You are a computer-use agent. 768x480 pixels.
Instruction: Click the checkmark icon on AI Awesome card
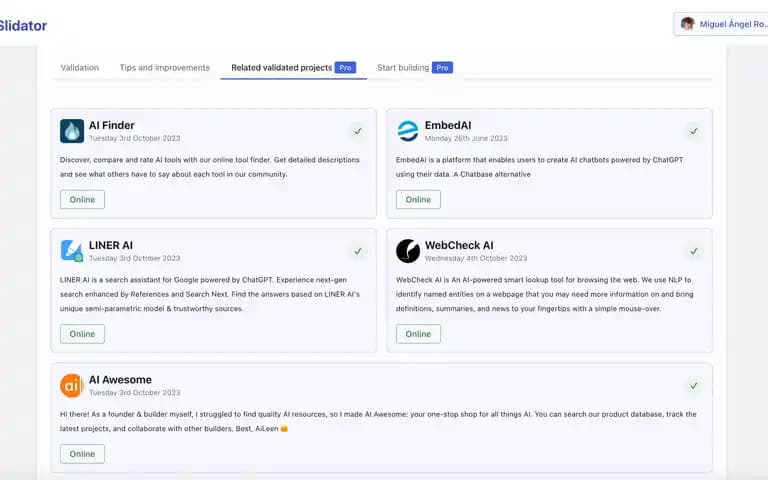coord(694,385)
